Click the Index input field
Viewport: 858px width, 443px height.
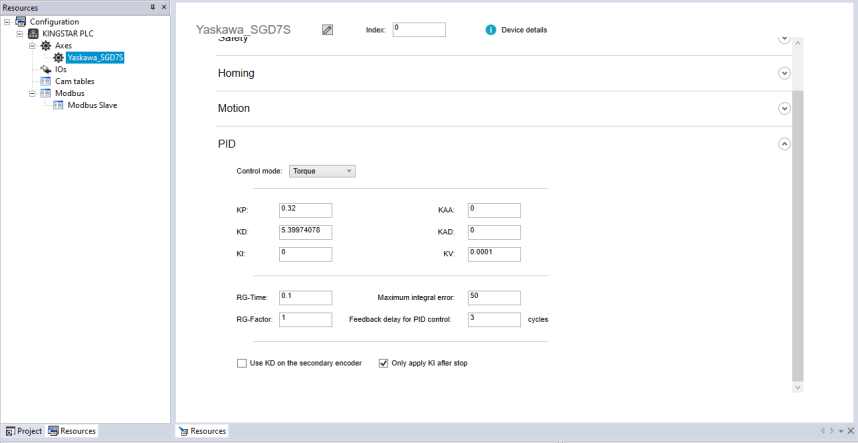(419, 30)
